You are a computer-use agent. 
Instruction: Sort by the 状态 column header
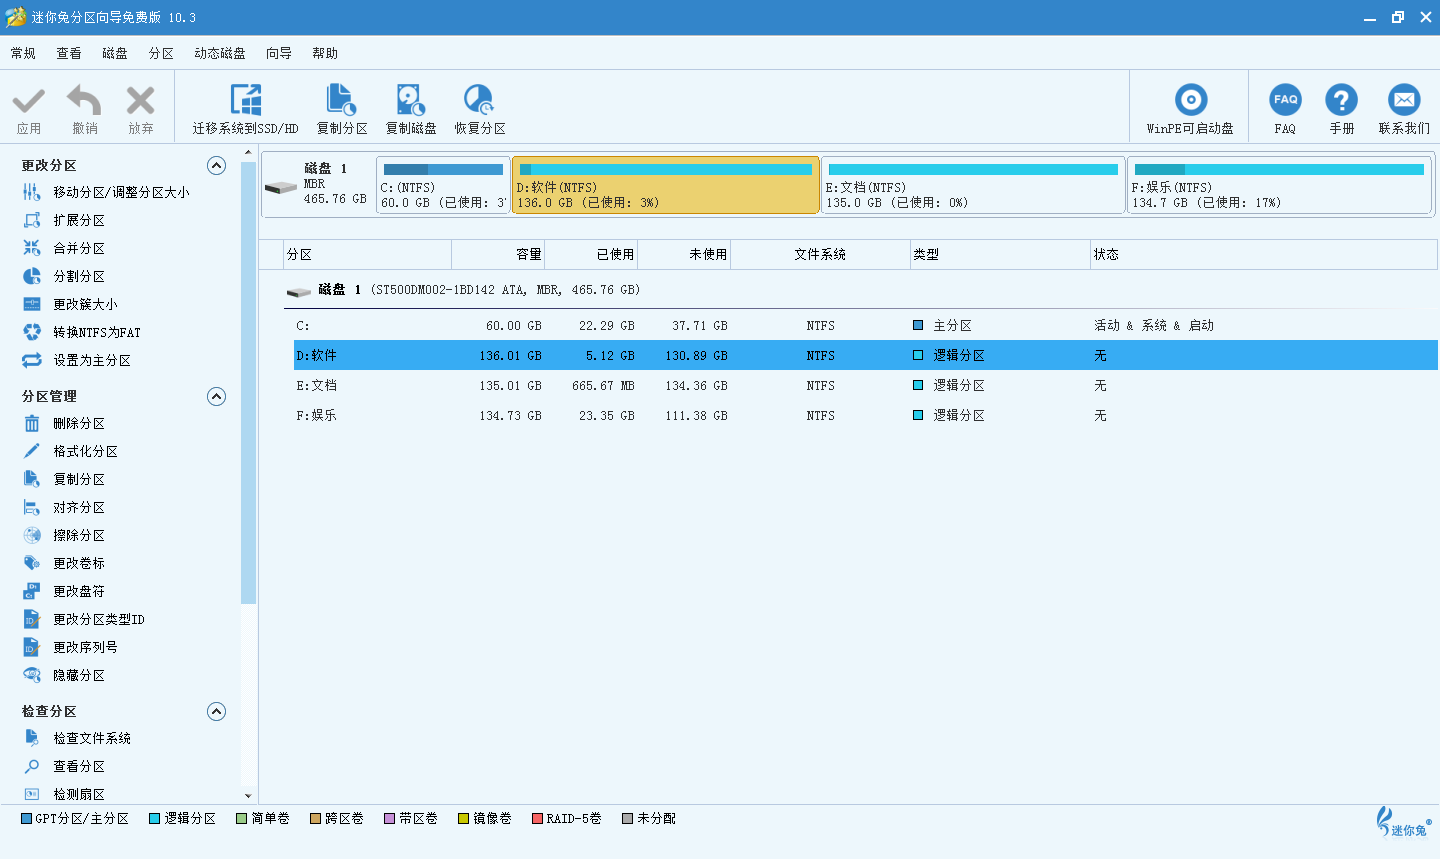1264,254
